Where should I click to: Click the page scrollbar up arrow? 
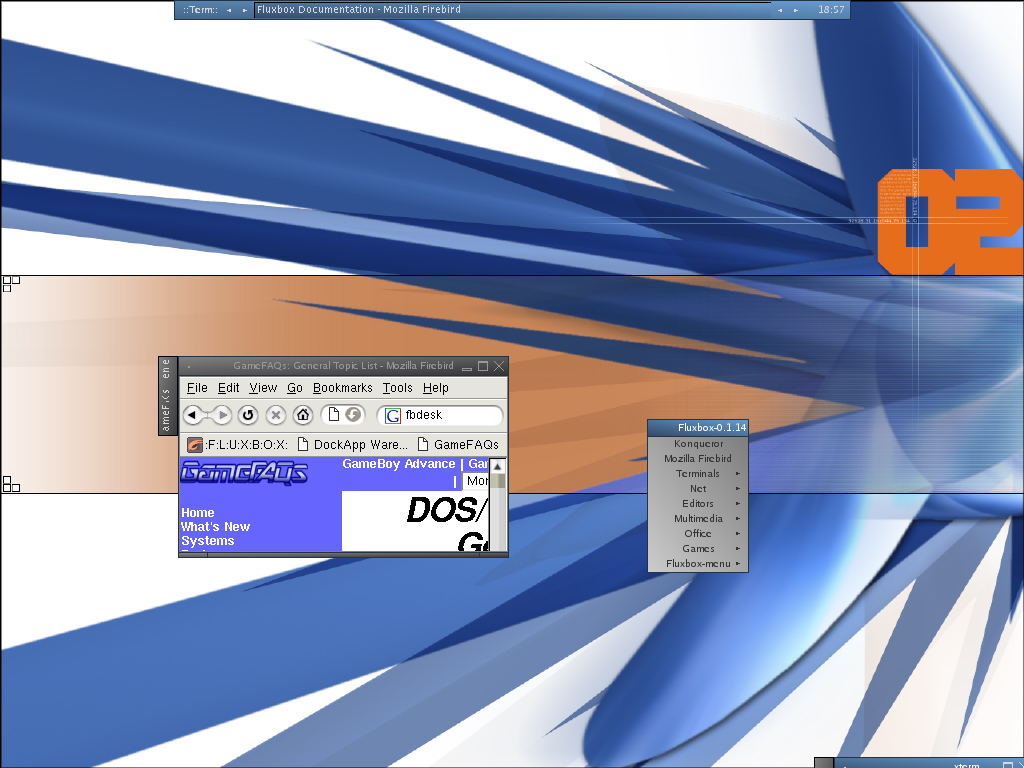pyautogui.click(x=498, y=466)
